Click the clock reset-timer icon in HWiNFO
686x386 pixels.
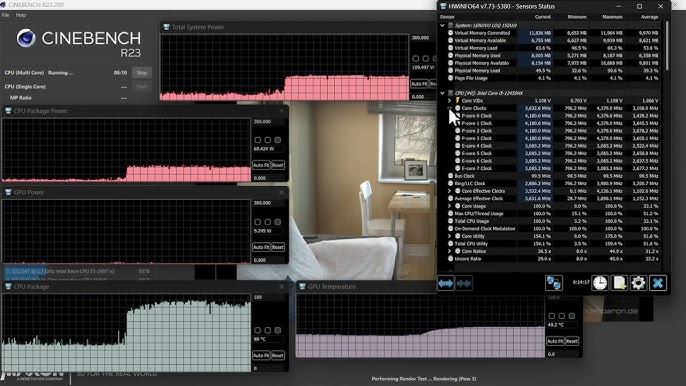pos(600,283)
